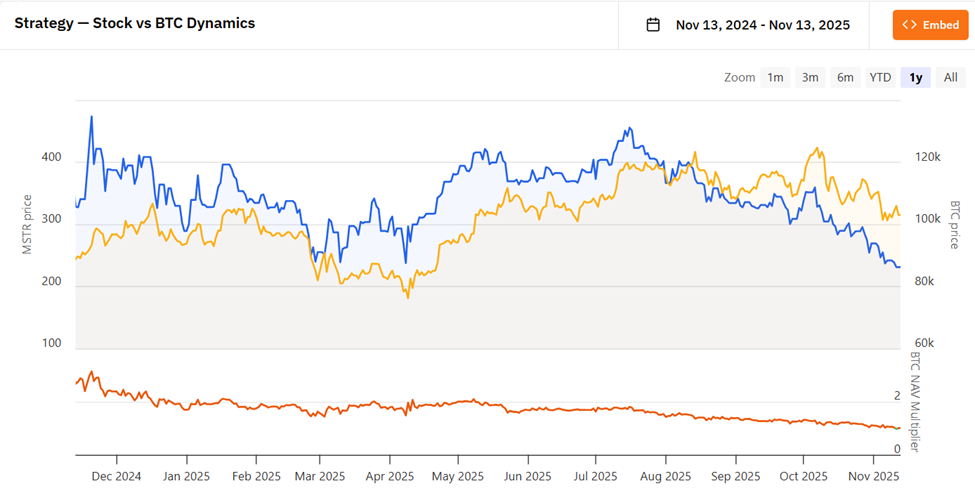Click the Dec 2024 x-axis label
The width and height of the screenshot is (975, 493).
[x=117, y=476]
